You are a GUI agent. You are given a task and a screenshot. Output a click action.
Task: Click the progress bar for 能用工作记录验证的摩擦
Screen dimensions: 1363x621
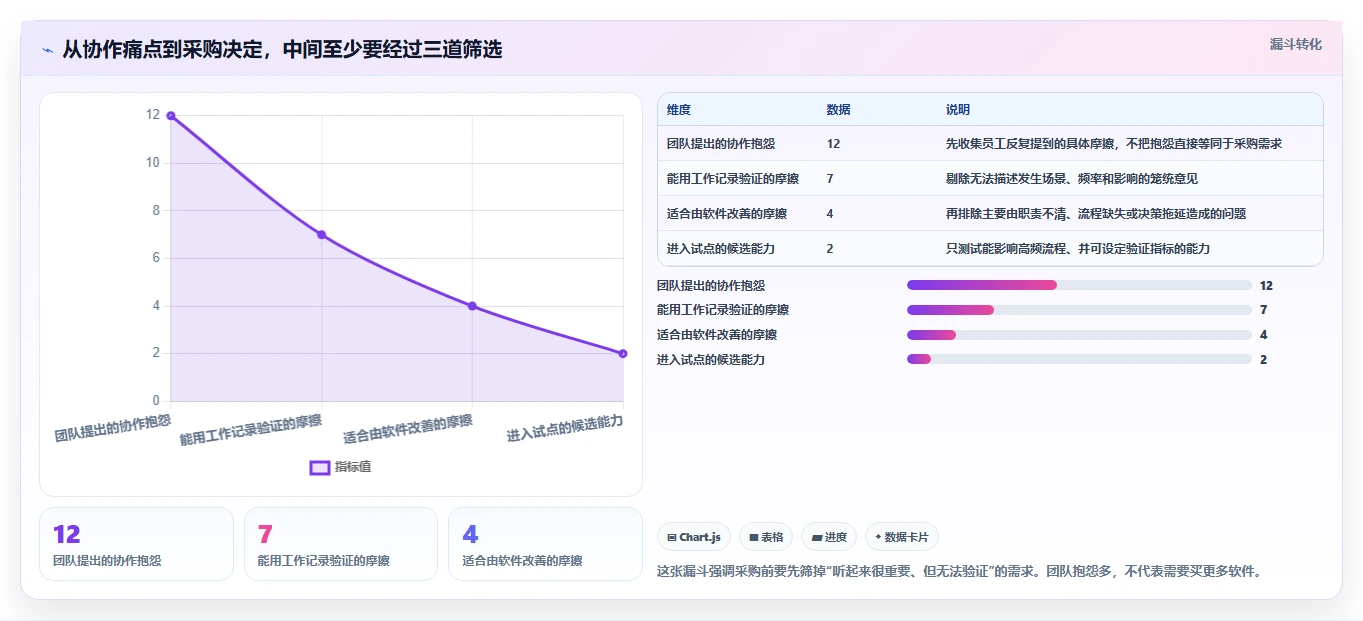[1079, 310]
